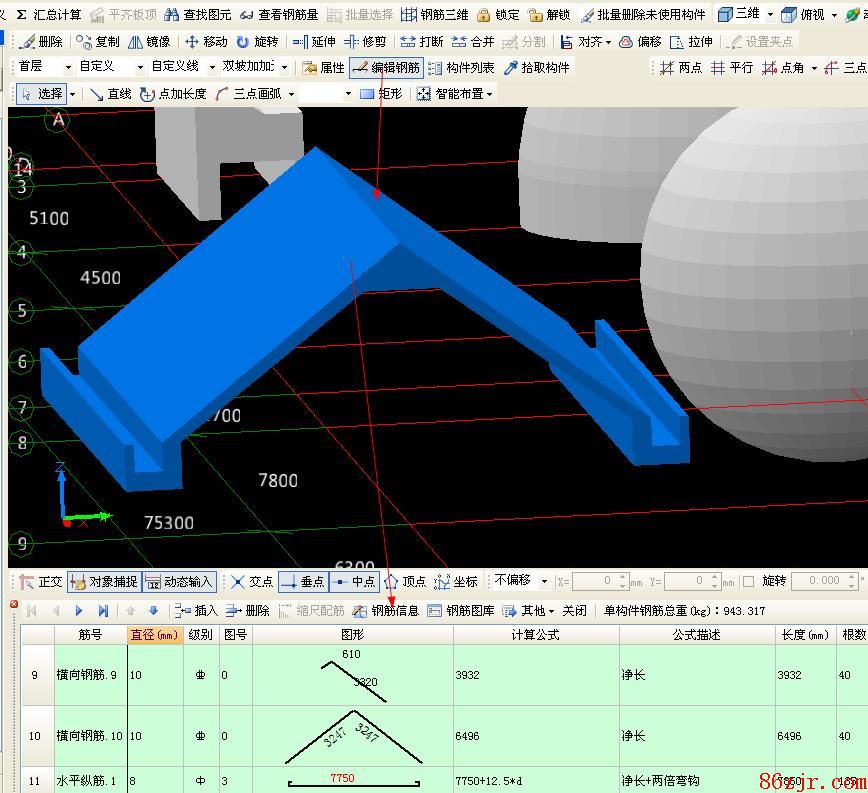Choose the 直线 line drawing tool
The image size is (868, 793).
[110, 94]
